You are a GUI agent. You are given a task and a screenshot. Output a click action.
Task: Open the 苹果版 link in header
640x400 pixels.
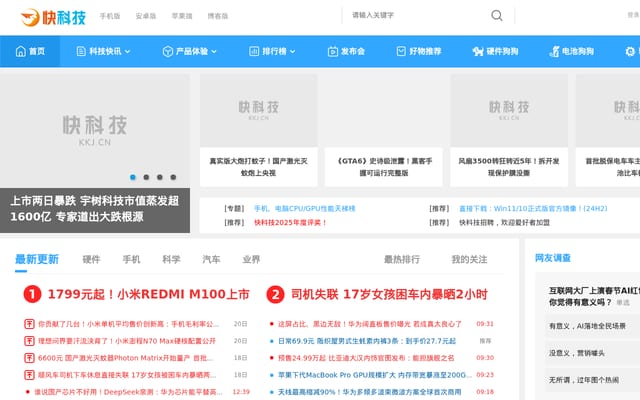click(182, 16)
